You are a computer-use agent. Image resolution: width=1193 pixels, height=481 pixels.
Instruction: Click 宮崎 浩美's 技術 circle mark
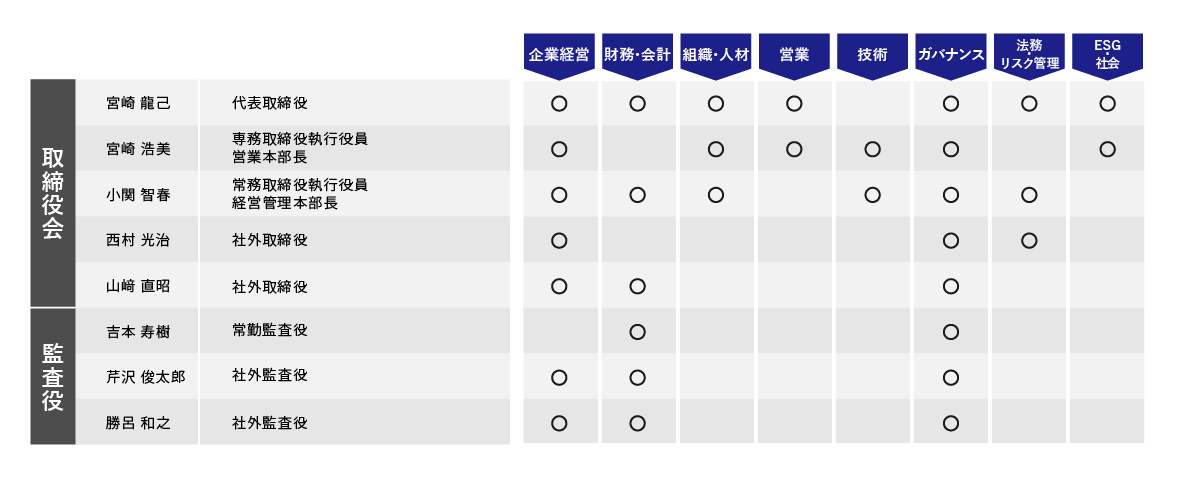click(x=872, y=149)
